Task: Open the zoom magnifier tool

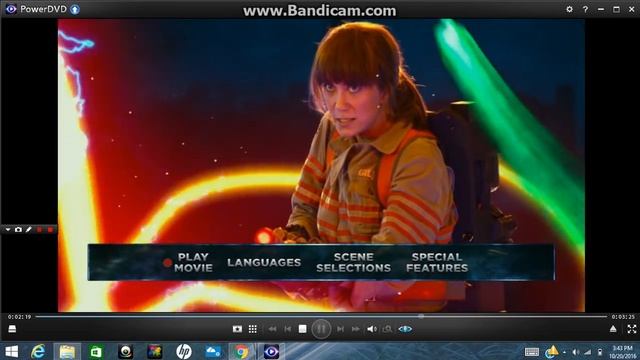Action: (387, 329)
